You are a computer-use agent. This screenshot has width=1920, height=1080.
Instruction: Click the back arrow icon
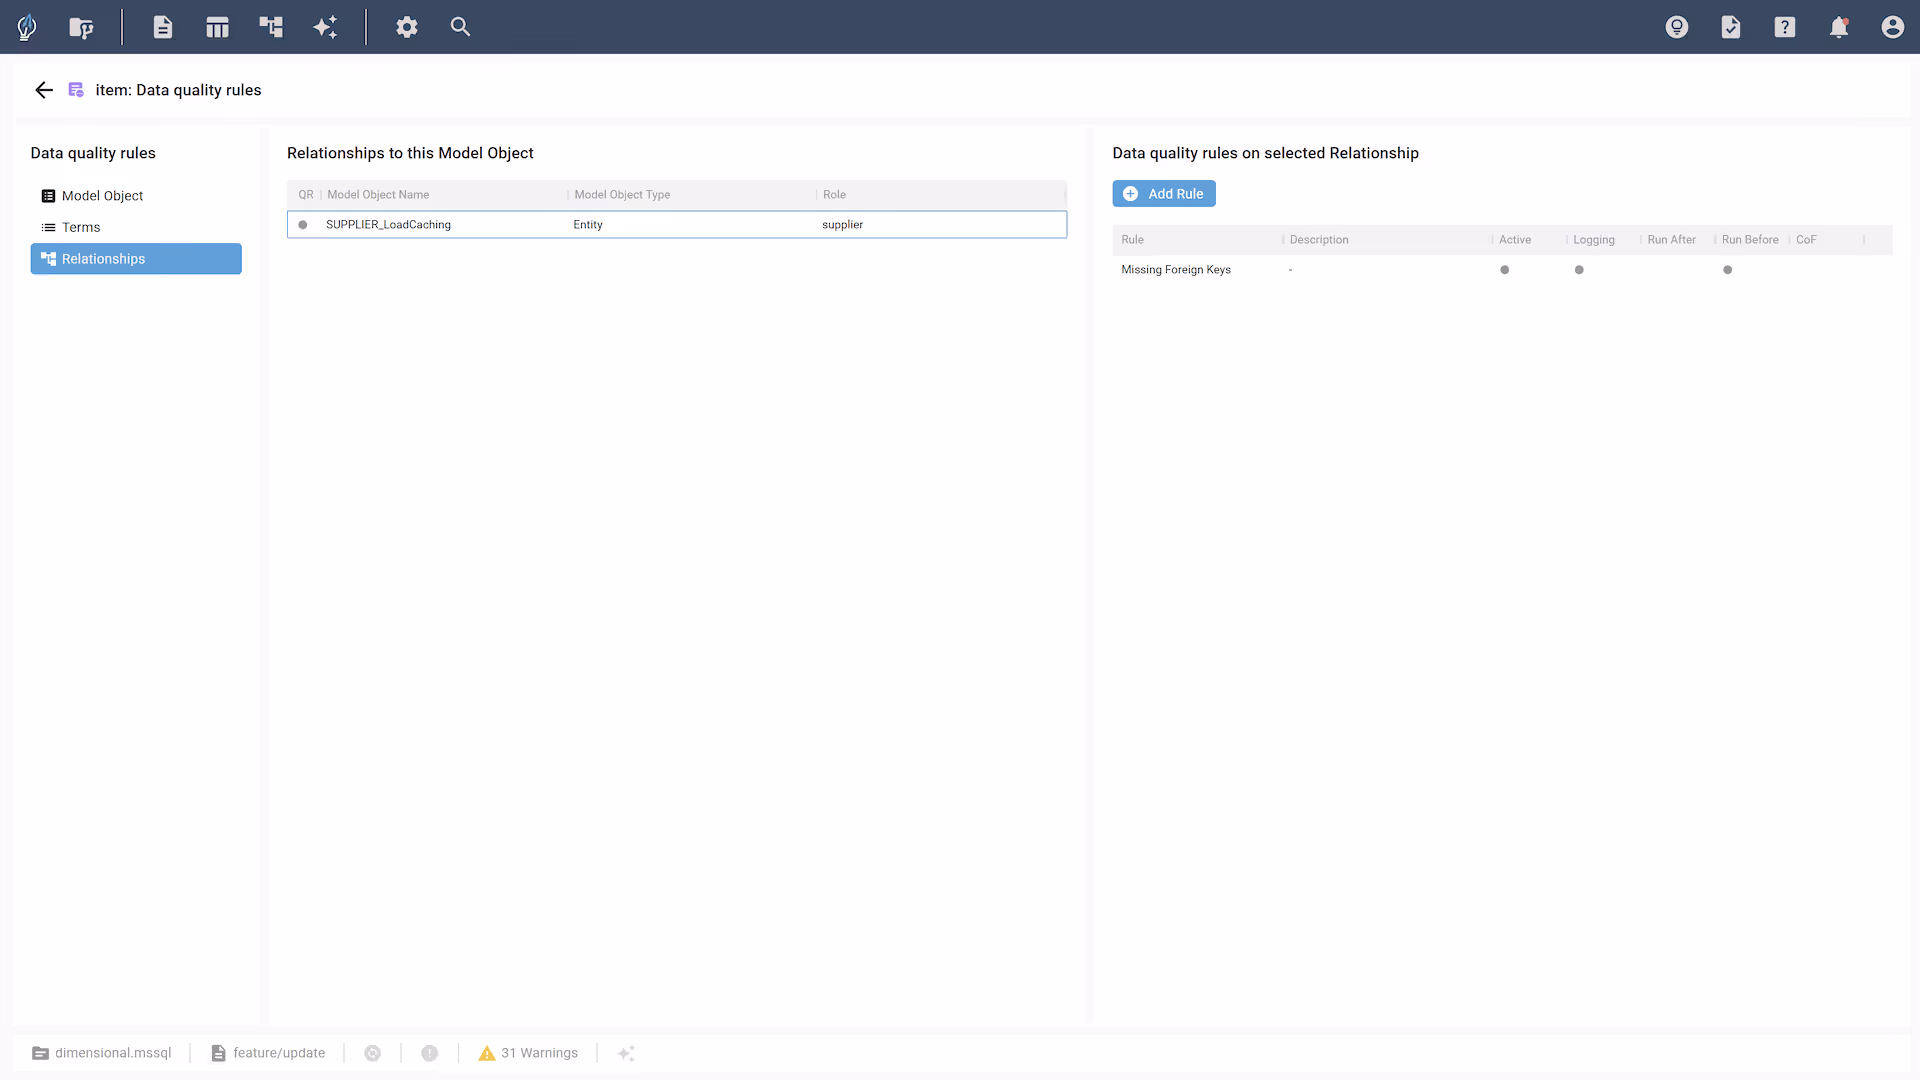tap(44, 90)
